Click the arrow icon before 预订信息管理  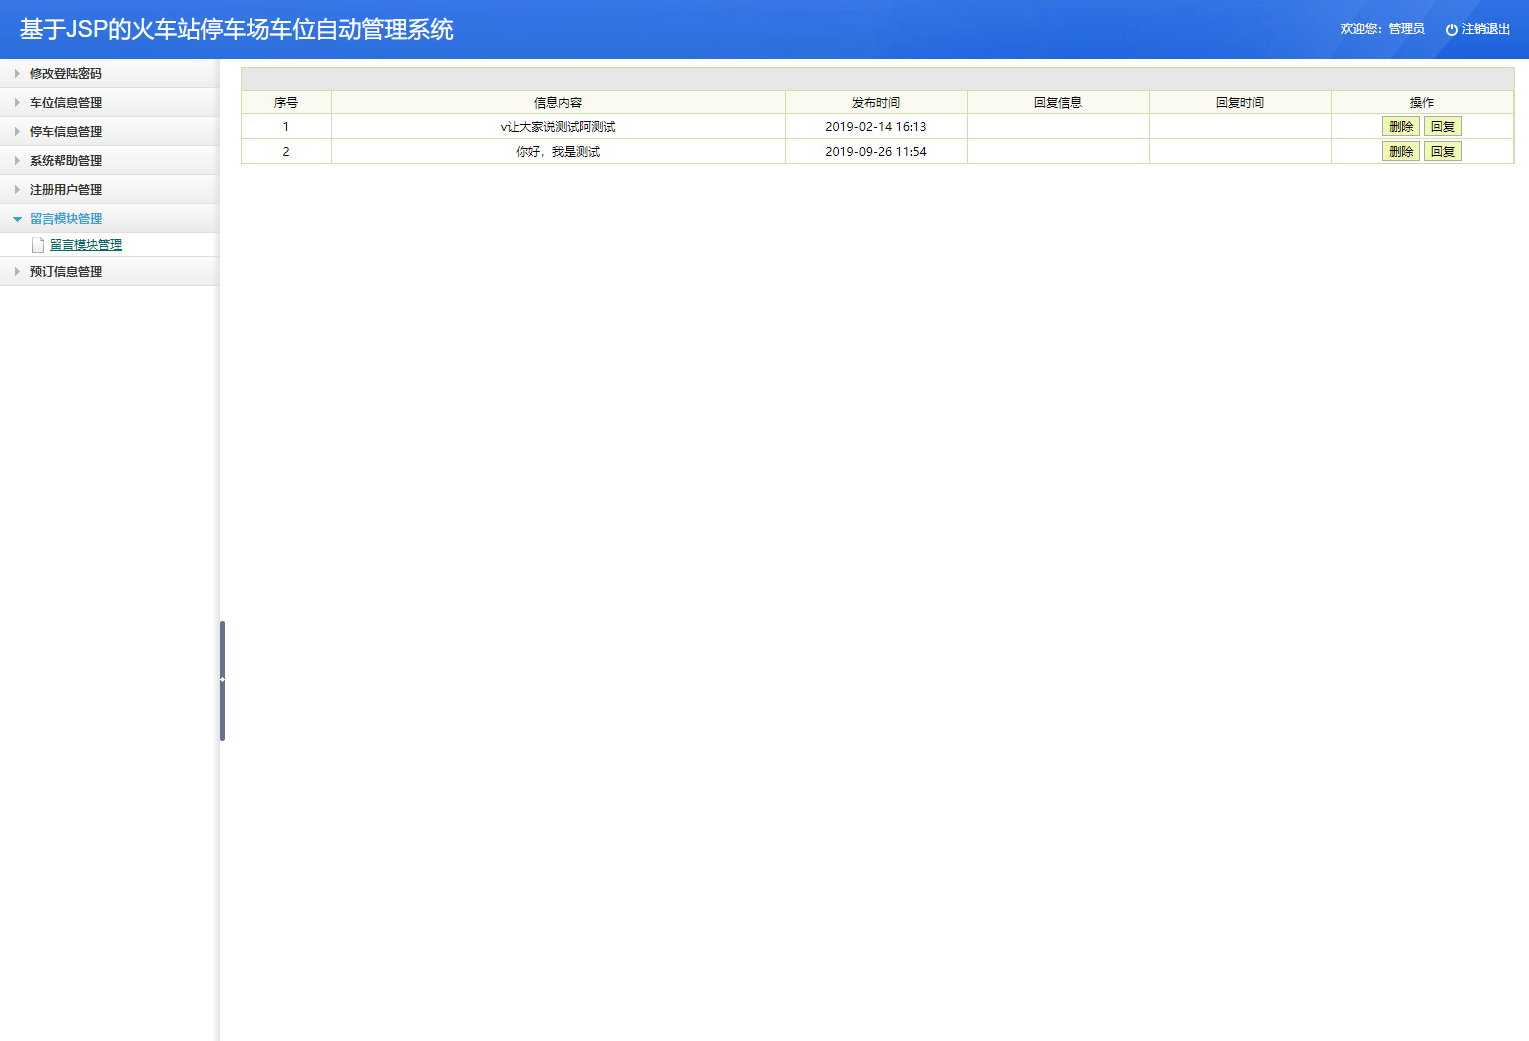click(16, 271)
